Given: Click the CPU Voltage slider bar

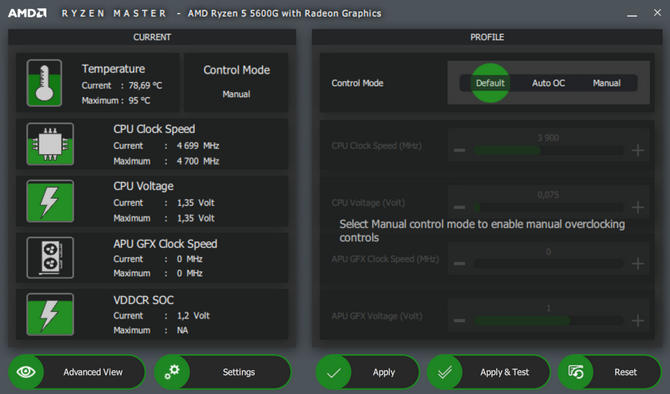Looking at the screenshot, I should click(548, 207).
